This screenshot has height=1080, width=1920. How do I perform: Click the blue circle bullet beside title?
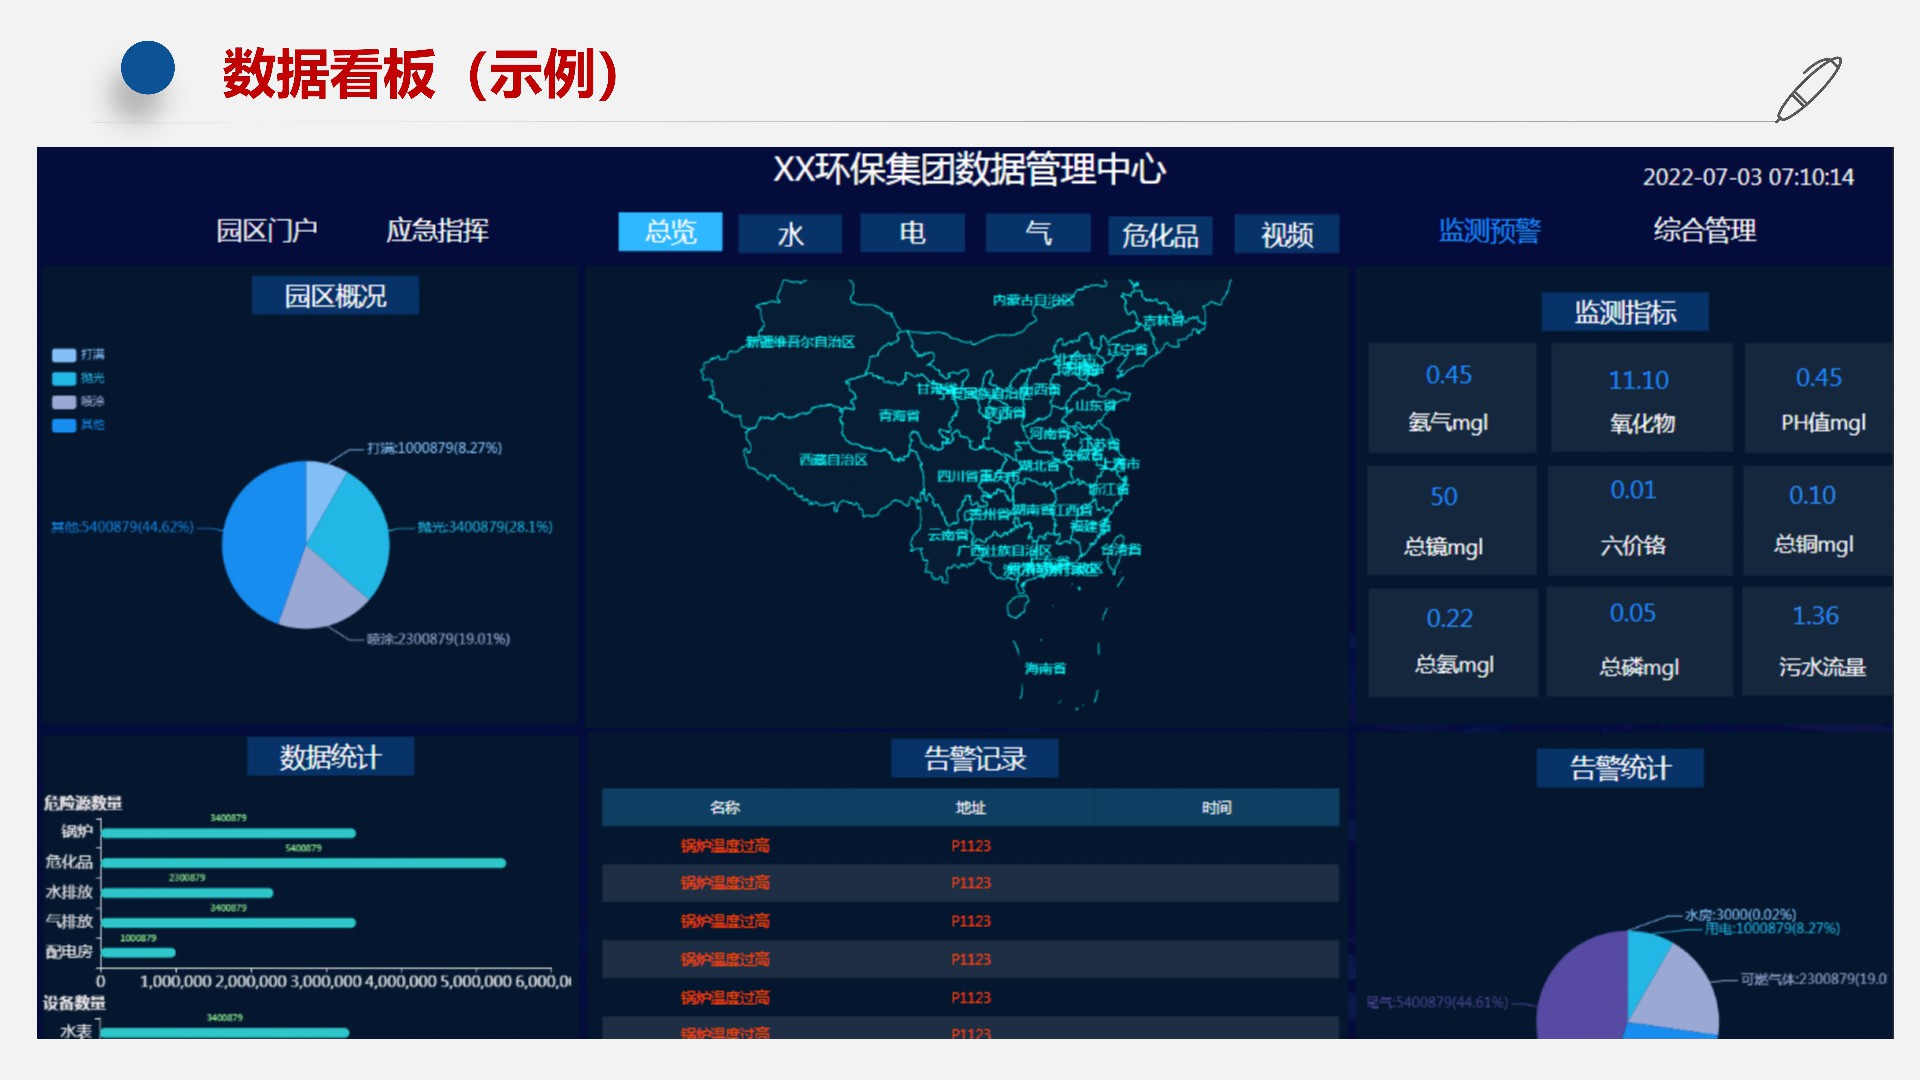[148, 68]
